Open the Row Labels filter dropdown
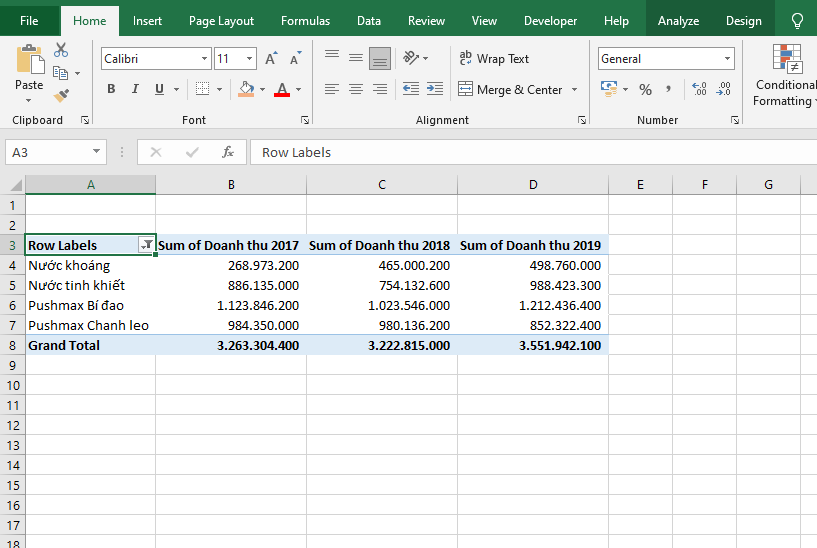 click(147, 245)
